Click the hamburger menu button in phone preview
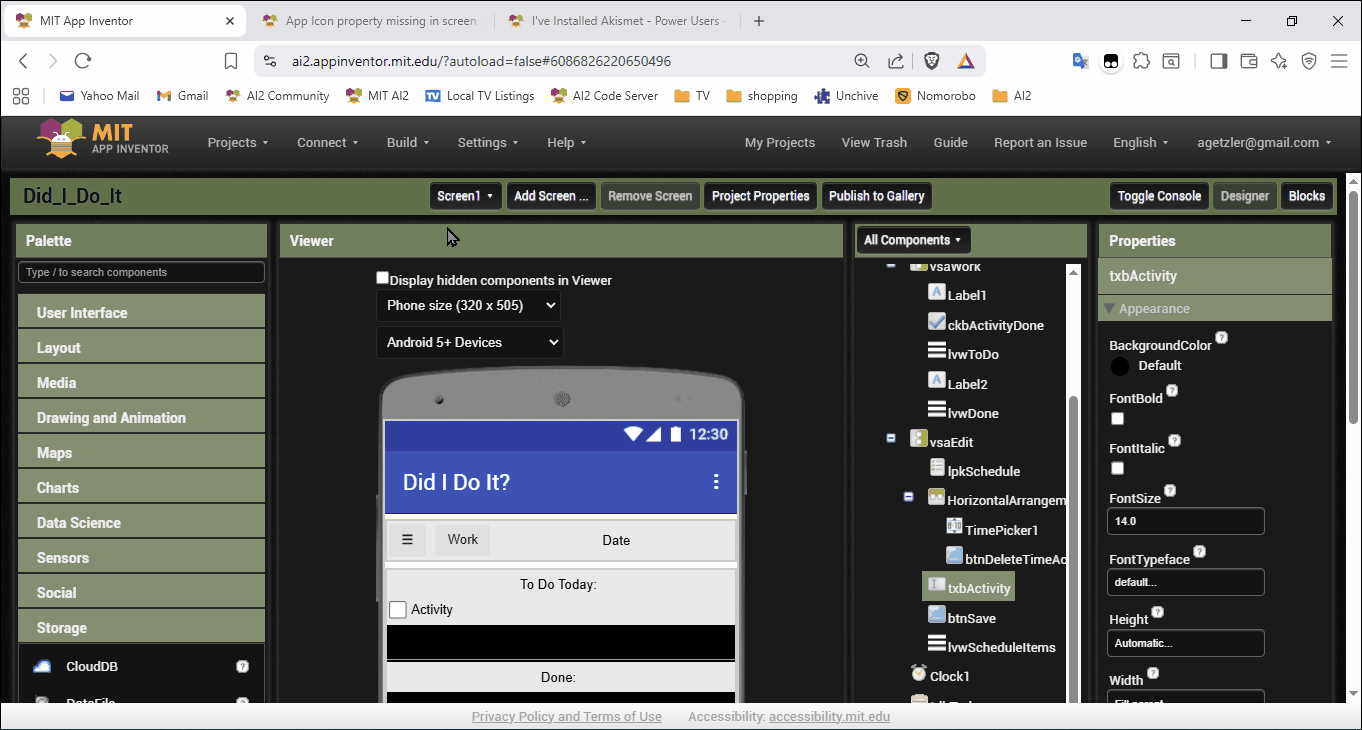The height and width of the screenshot is (730, 1362). 407,540
